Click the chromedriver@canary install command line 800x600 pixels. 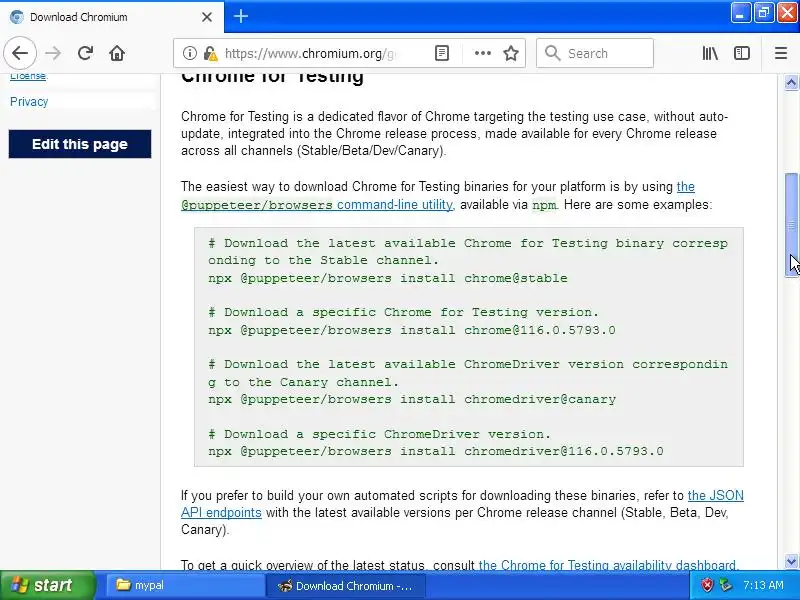tap(412, 399)
